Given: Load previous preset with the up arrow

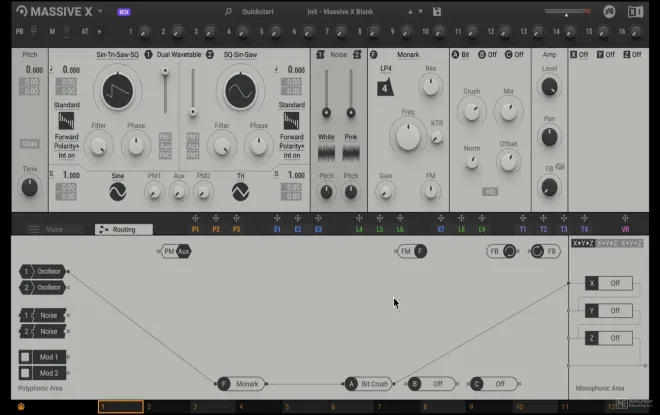Looking at the screenshot, I should tap(410, 12).
